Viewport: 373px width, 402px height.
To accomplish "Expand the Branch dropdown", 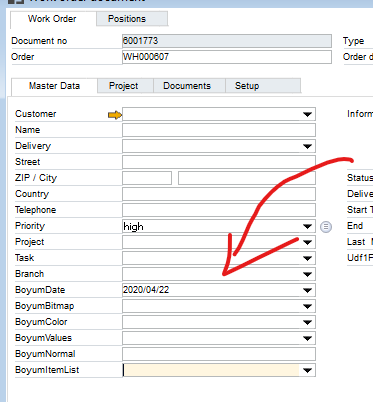I will [307, 274].
